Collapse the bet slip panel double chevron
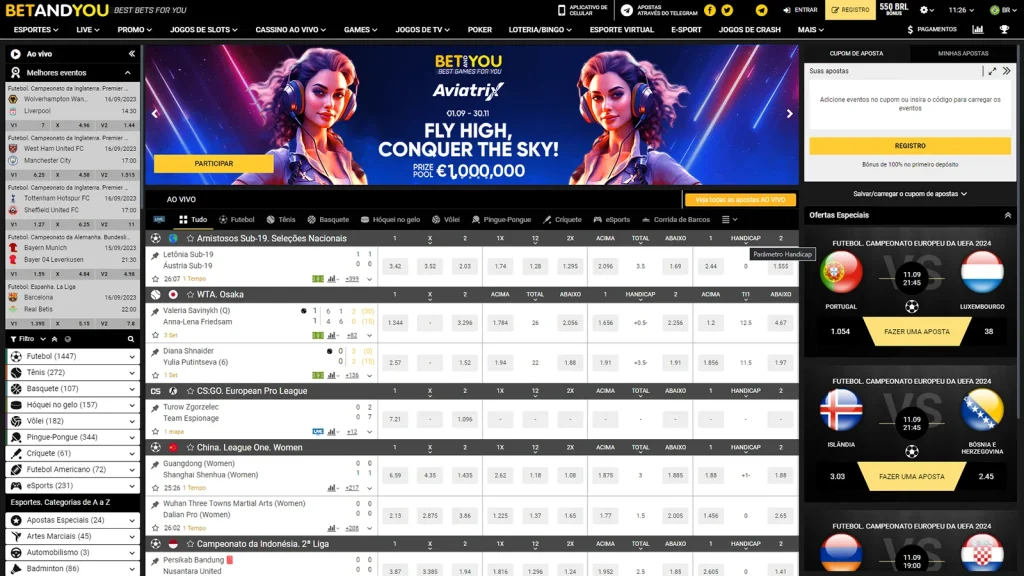 pyautogui.click(x=1006, y=71)
